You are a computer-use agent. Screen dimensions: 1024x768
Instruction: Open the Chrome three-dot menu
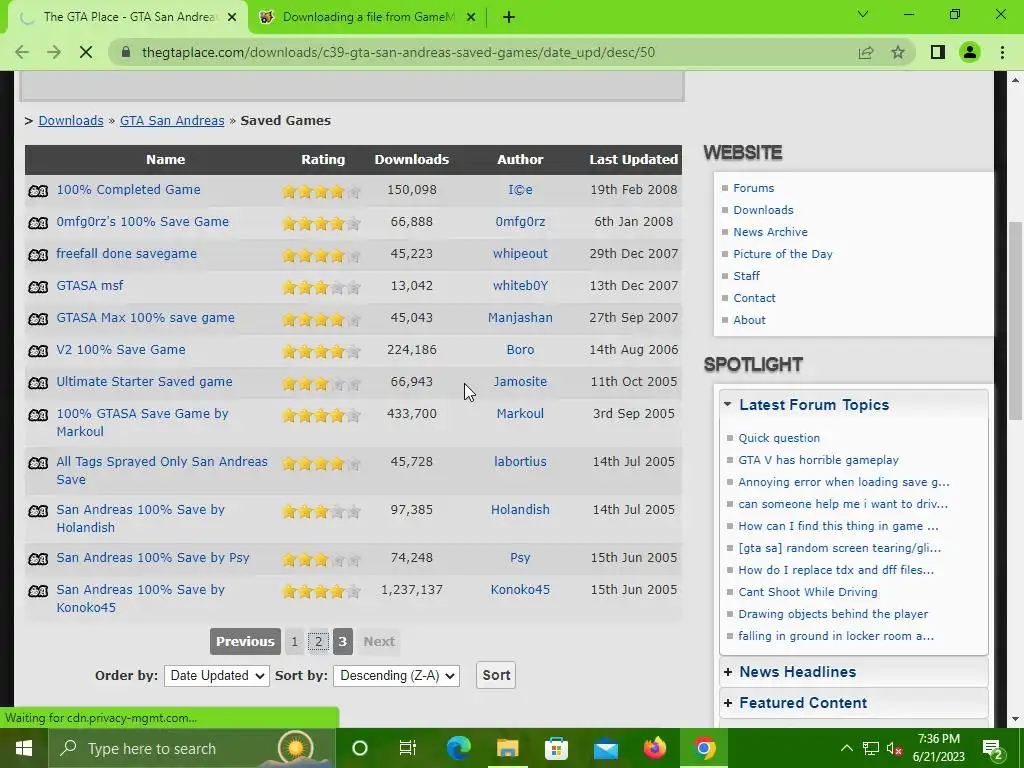tap(1002, 52)
